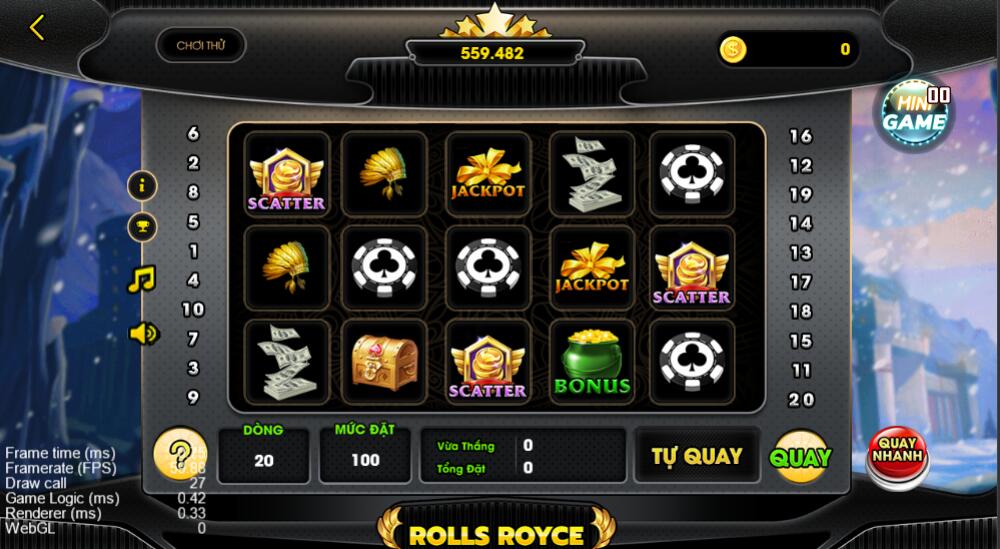1000x549 pixels.
Task: Spin the reels with the Quay button
Action: 800,457
